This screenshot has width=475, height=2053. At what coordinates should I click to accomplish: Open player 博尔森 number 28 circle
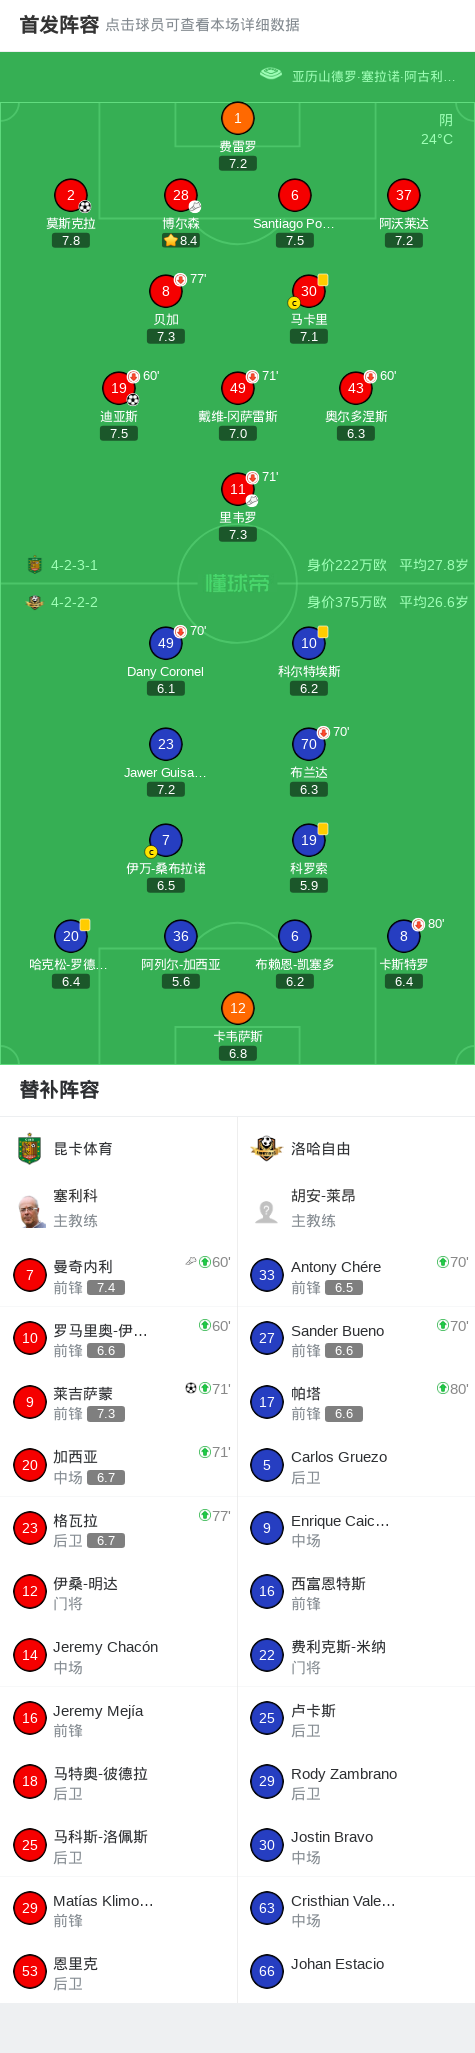click(x=180, y=195)
